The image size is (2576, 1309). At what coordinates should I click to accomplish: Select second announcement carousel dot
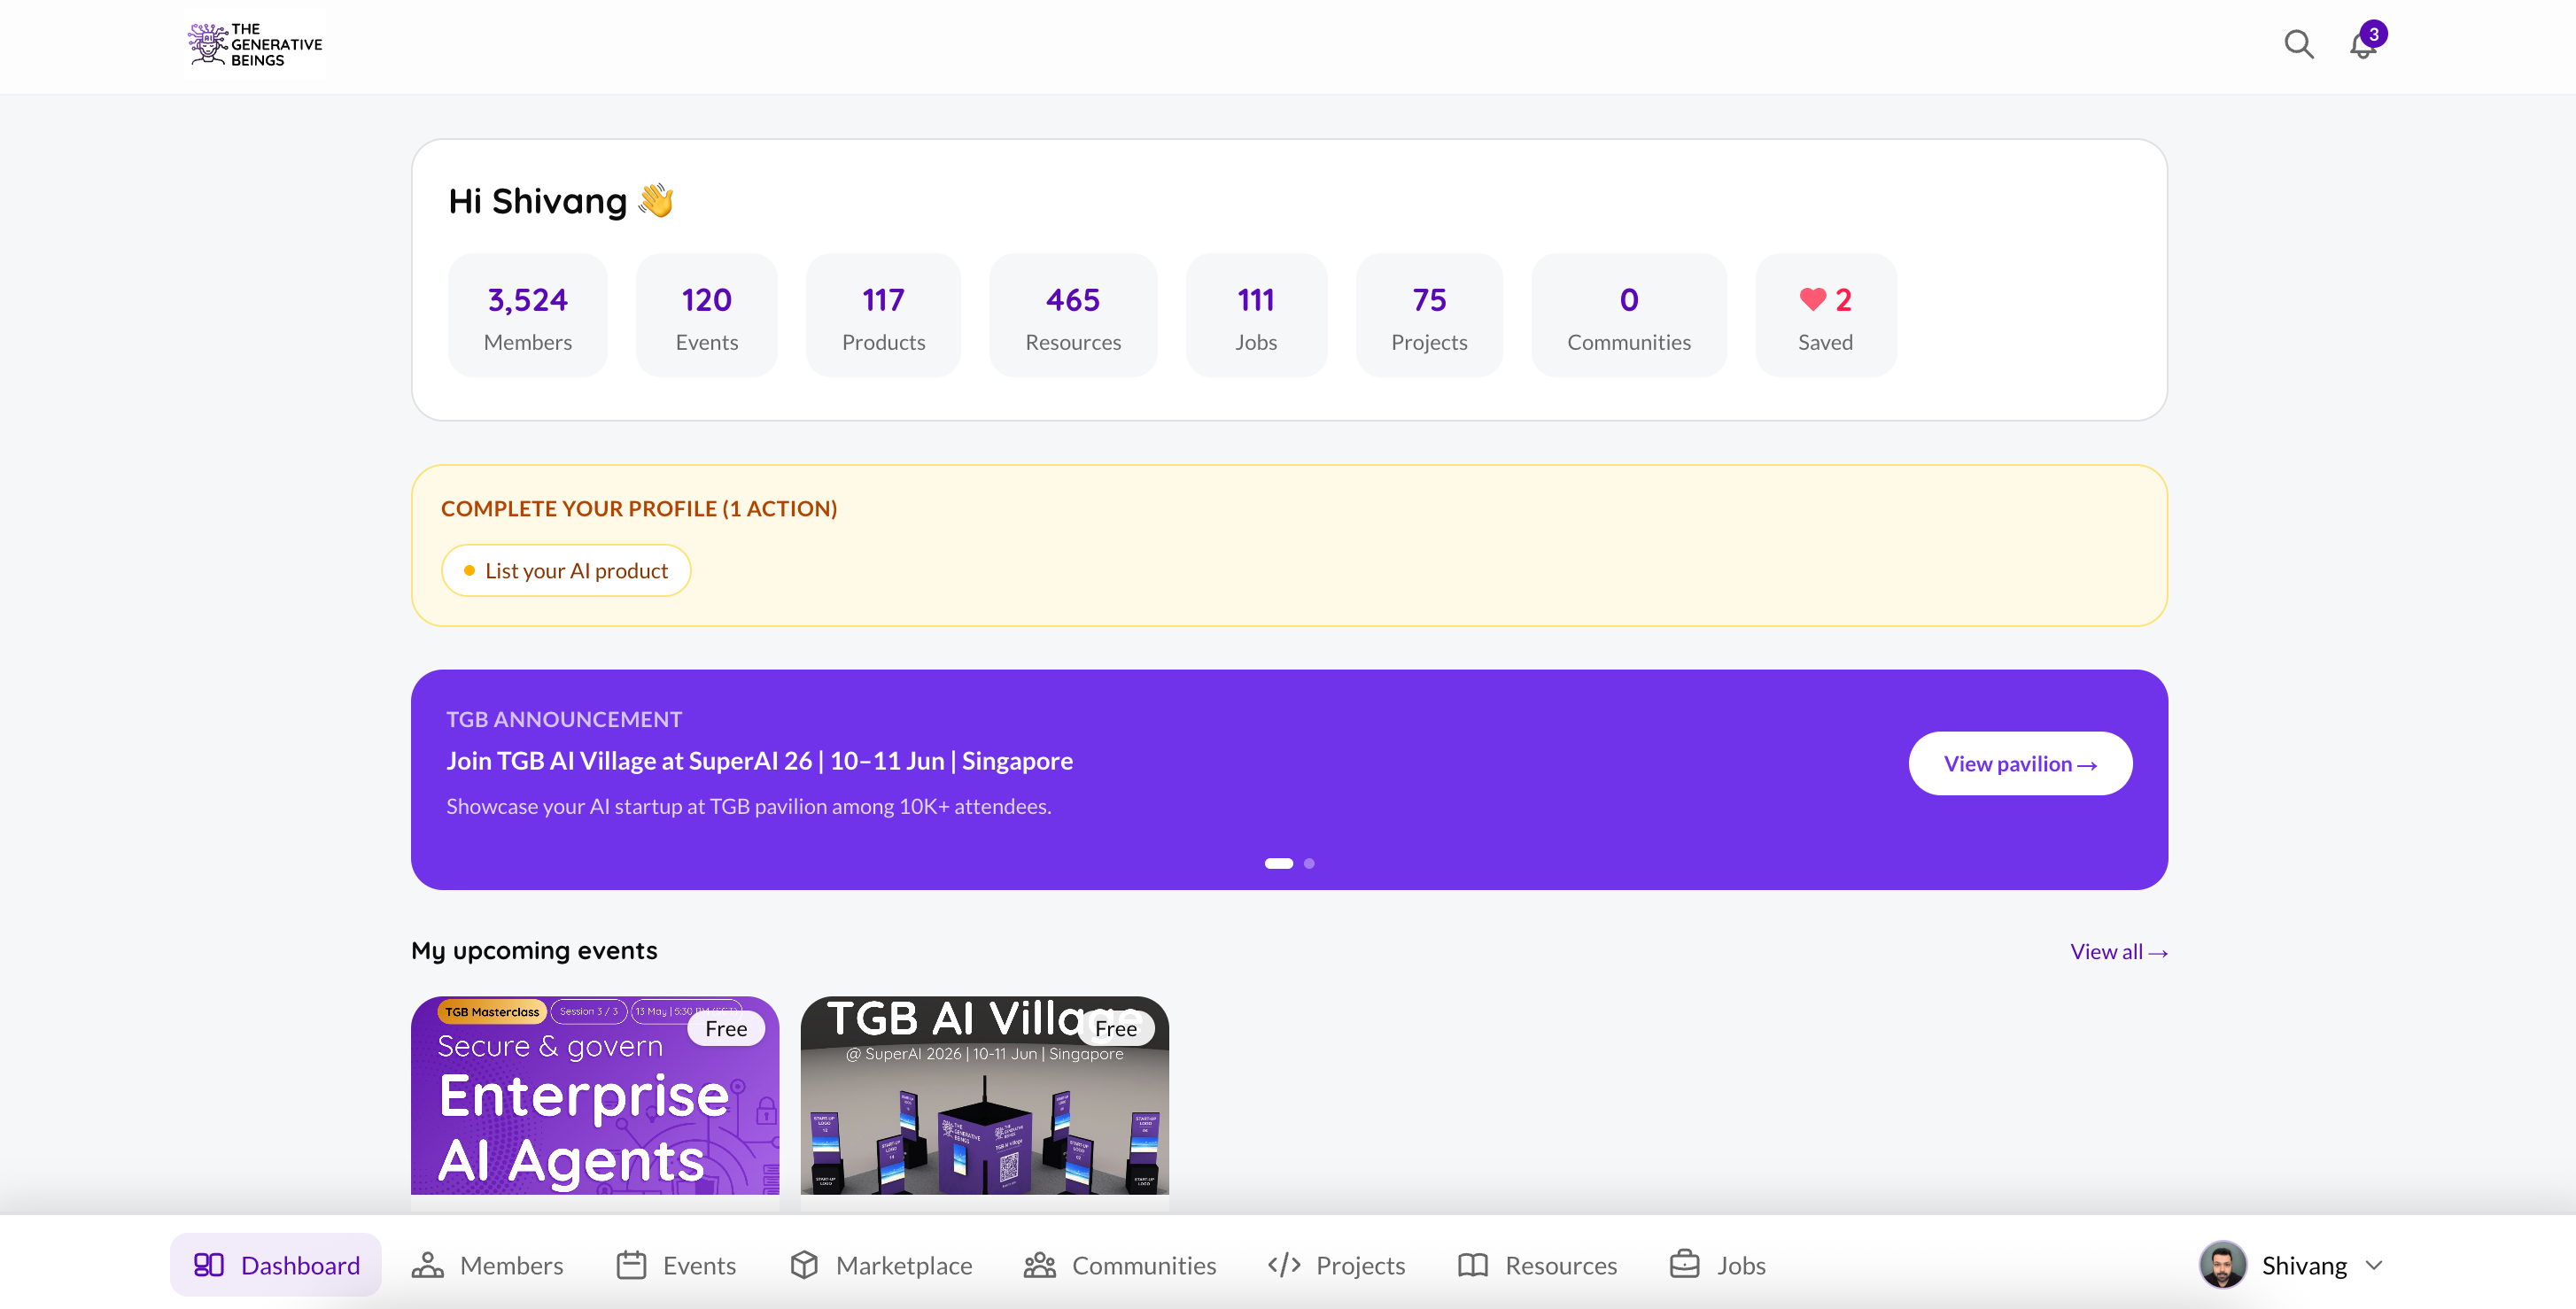[x=1308, y=863]
